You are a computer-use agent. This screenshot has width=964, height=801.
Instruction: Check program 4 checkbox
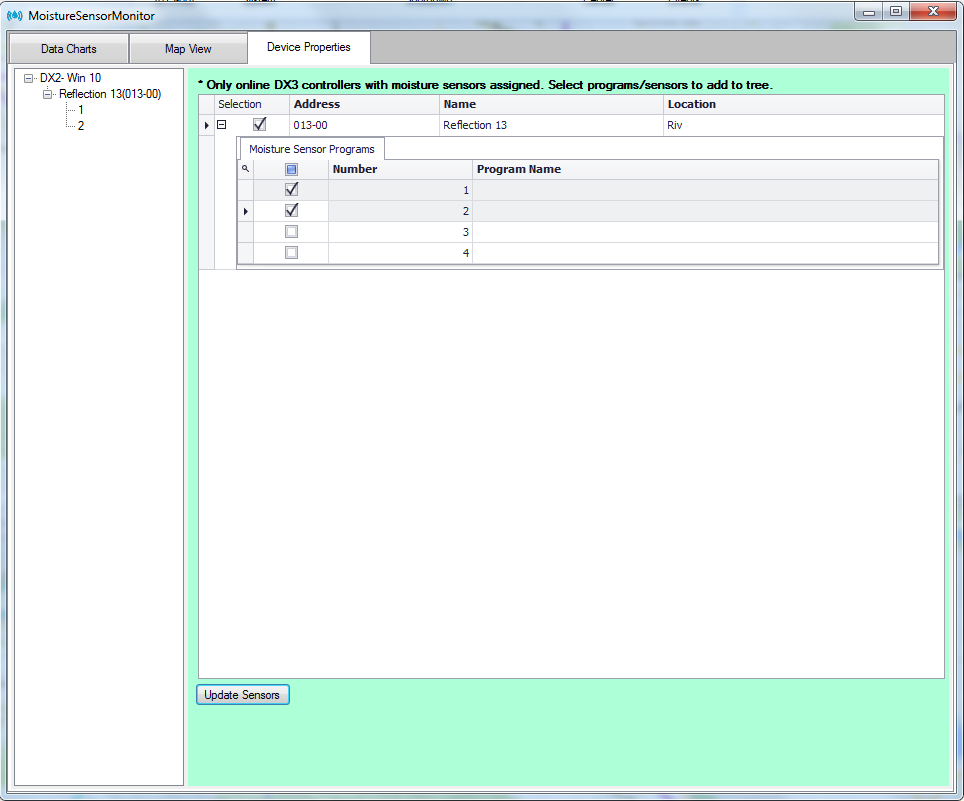[291, 253]
